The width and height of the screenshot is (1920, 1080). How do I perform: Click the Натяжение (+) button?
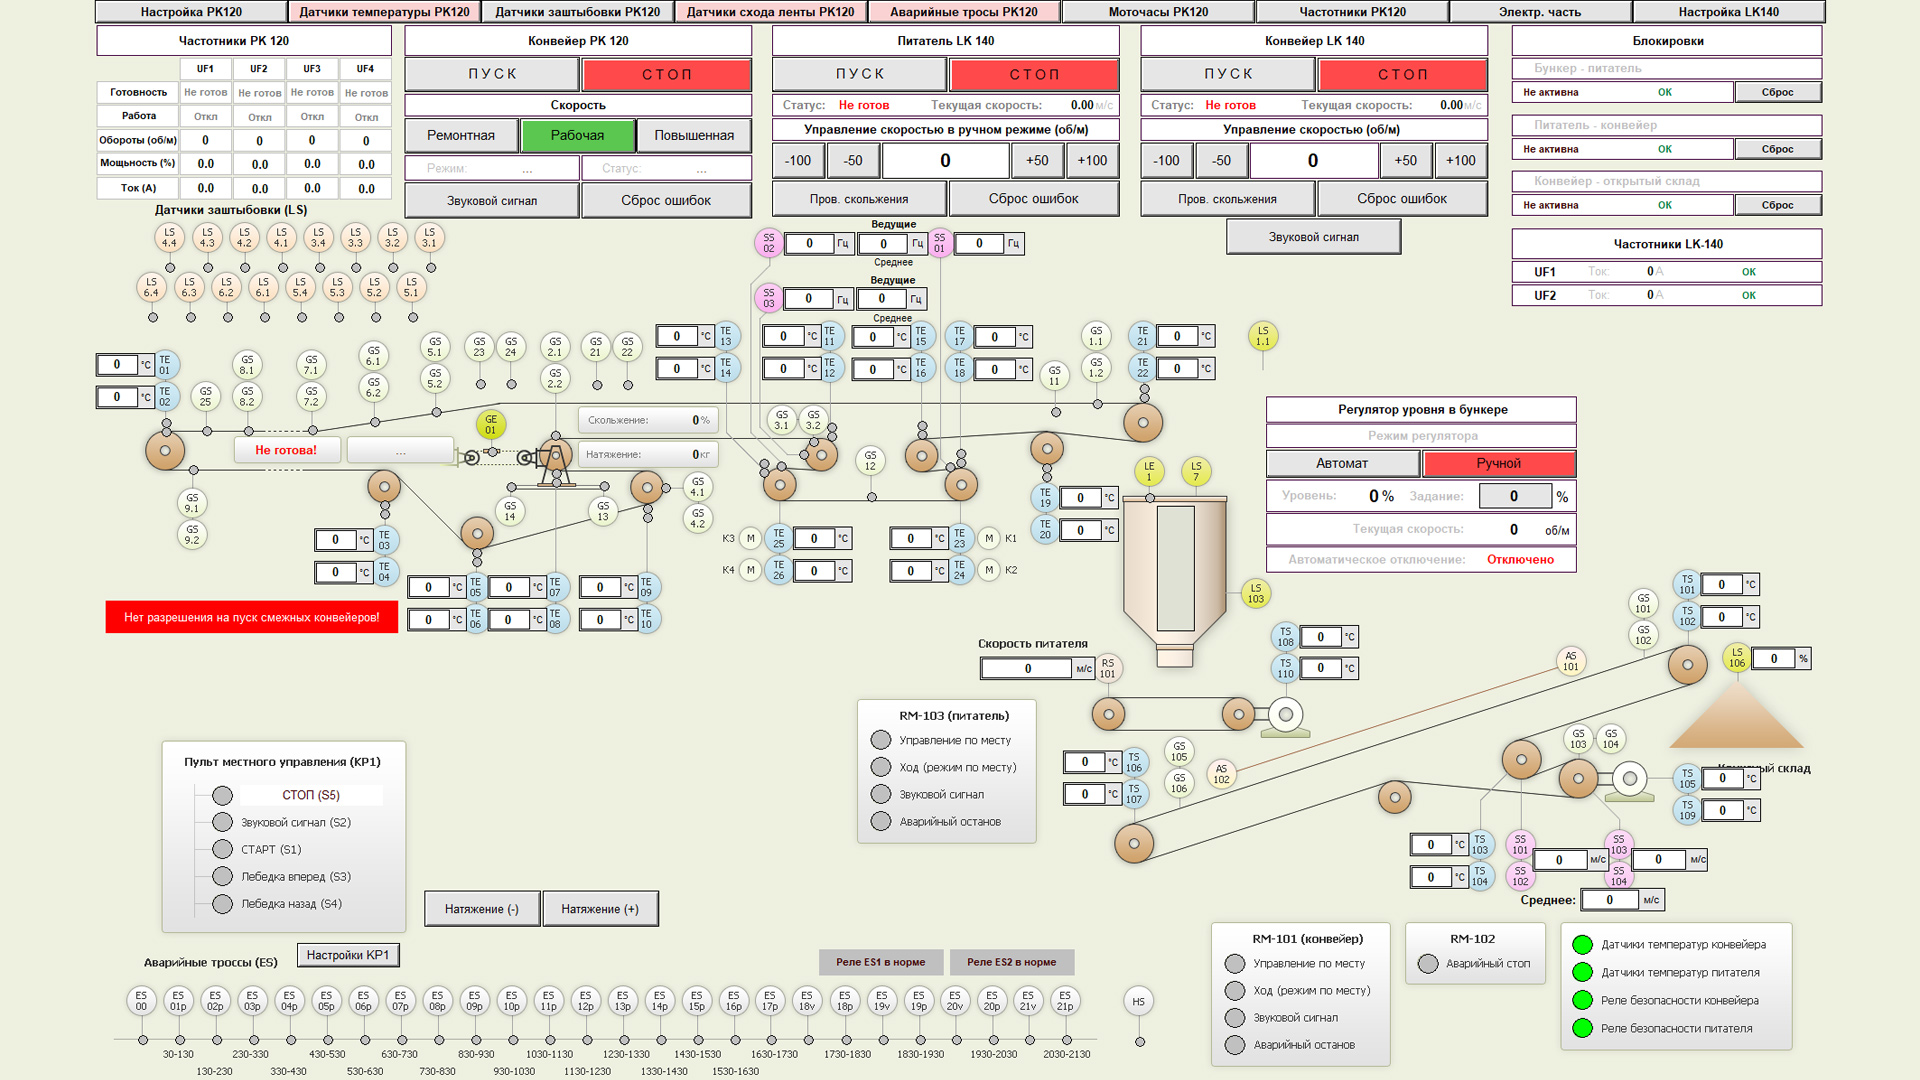click(x=600, y=909)
